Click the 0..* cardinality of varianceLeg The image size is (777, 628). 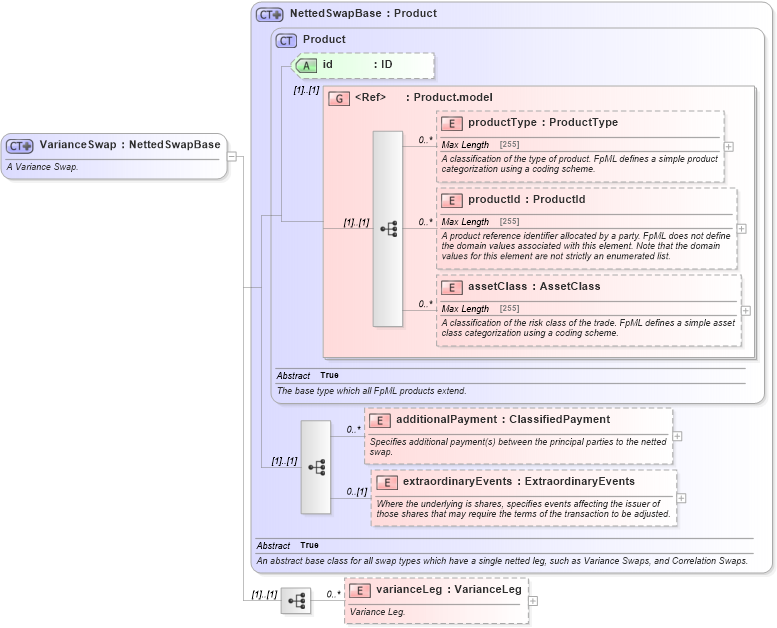pyautogui.click(x=333, y=594)
